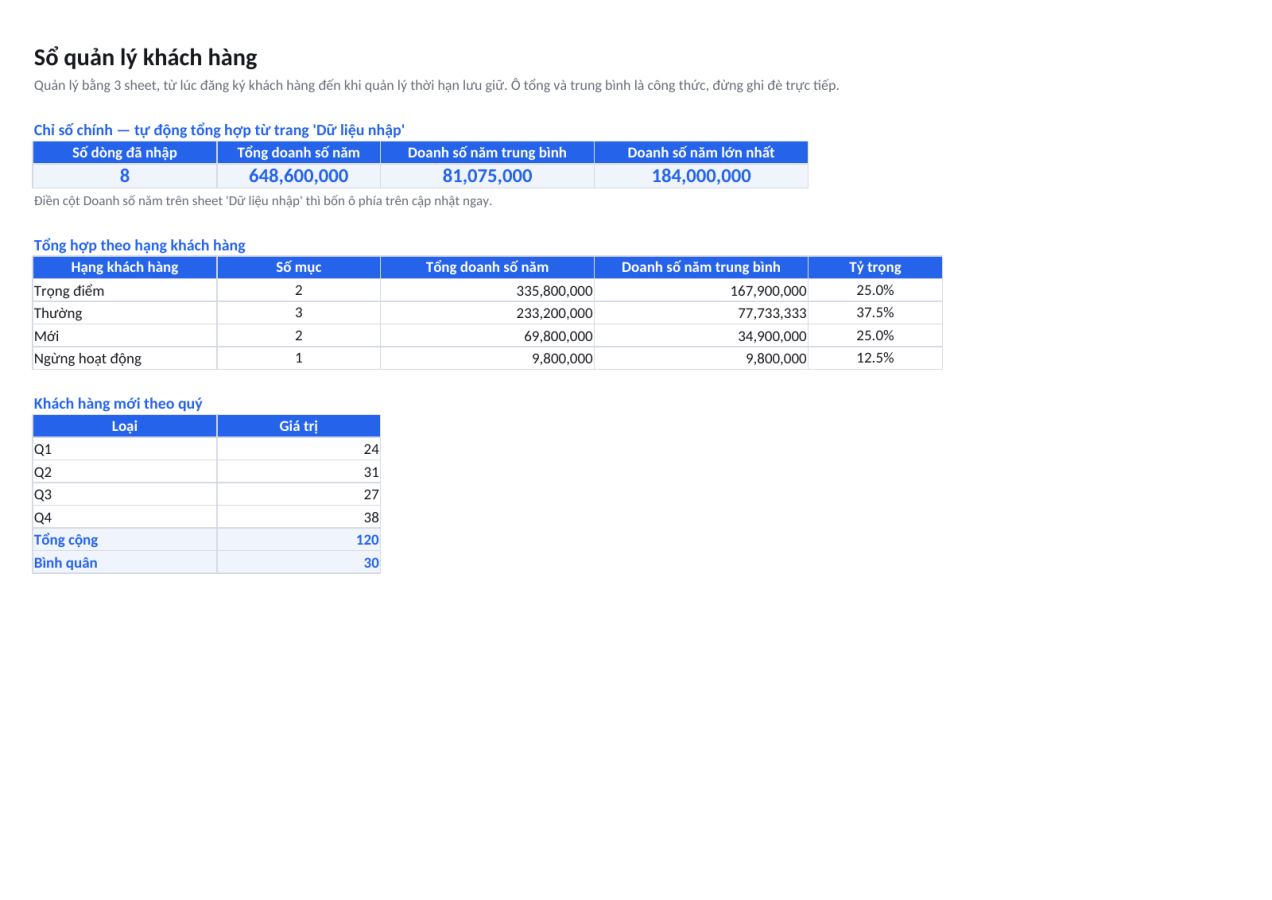Click the total value 120
The image size is (1272, 900).
click(299, 540)
